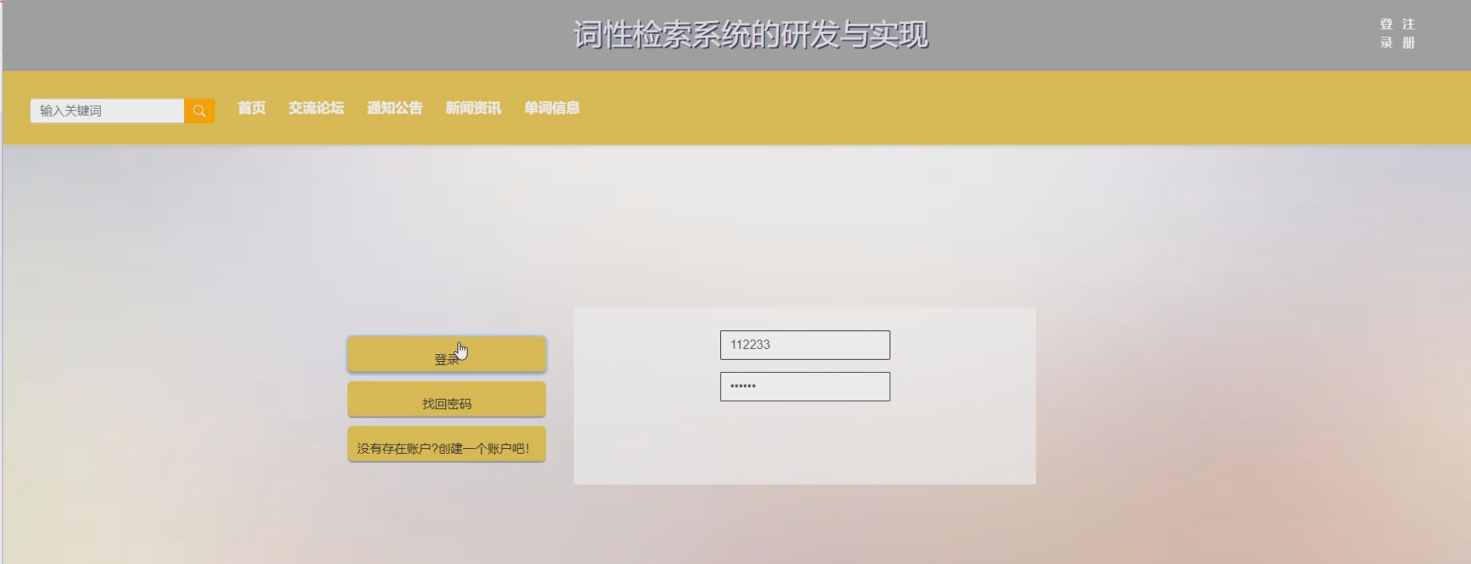Go to the 首页 home page
1471x564 pixels.
(251, 108)
